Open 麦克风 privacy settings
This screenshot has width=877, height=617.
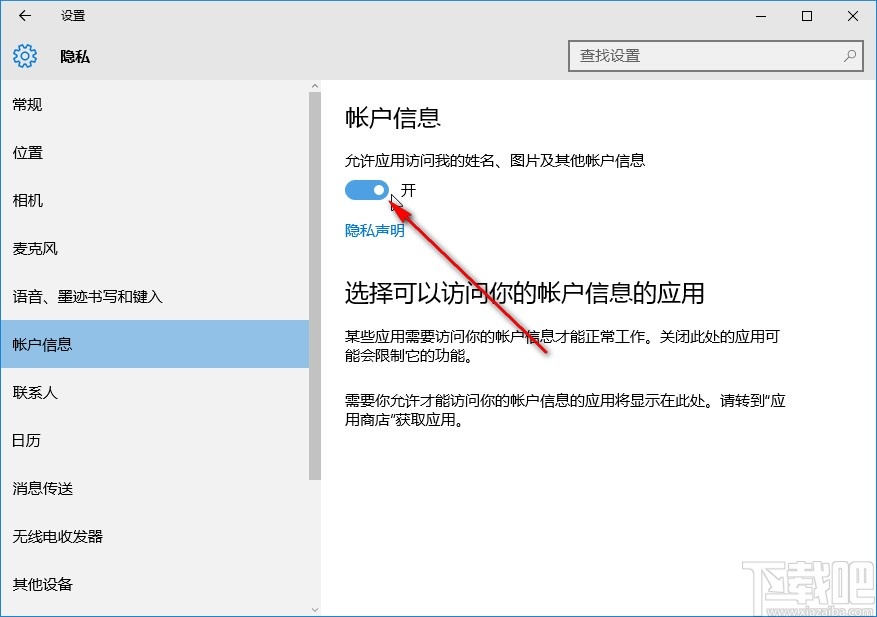tap(35, 248)
